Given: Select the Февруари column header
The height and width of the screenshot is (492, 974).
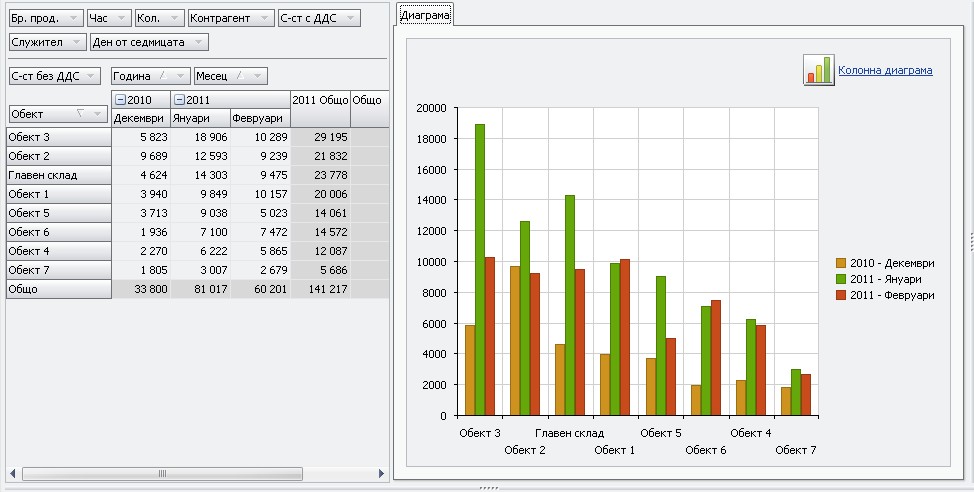Looking at the screenshot, I should 260,118.
